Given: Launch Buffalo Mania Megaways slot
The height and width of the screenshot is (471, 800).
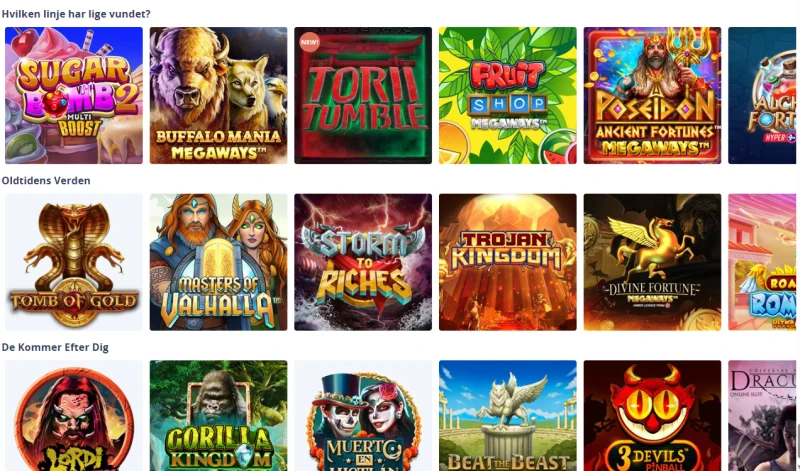Looking at the screenshot, I should [218, 95].
